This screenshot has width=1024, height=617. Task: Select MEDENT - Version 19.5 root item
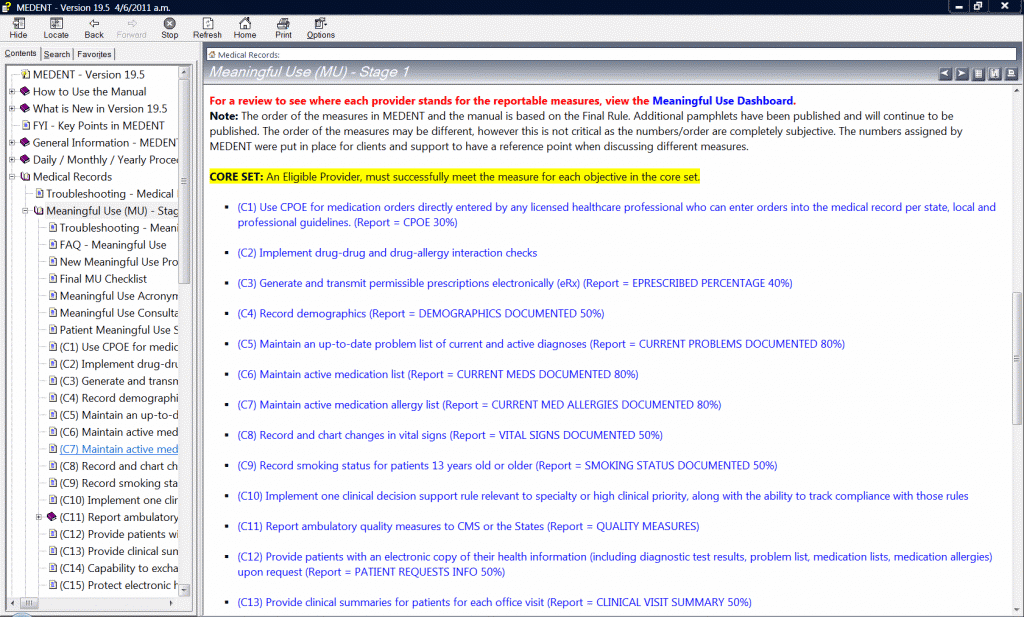(x=89, y=74)
